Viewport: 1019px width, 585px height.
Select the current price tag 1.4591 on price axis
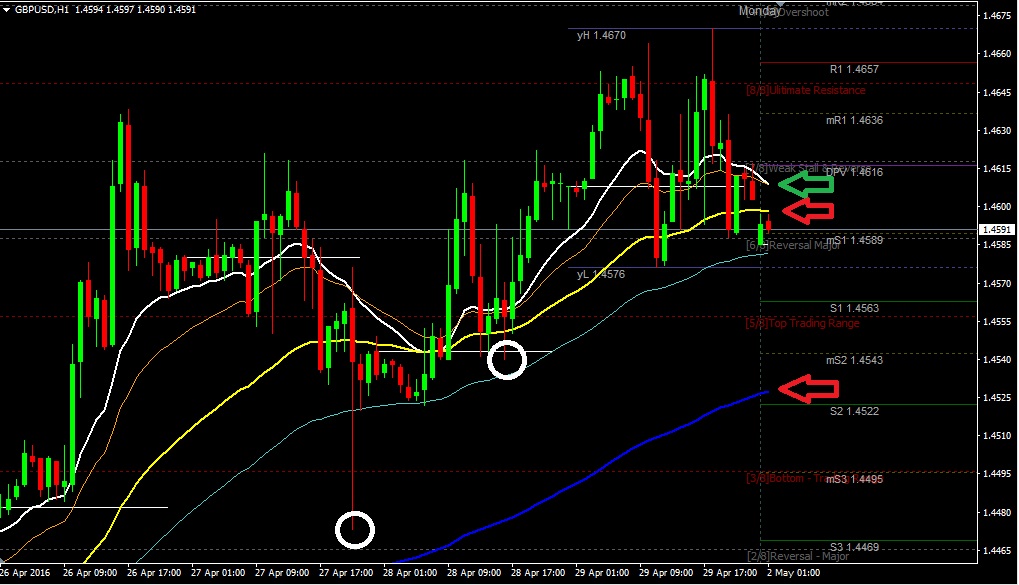(x=997, y=229)
